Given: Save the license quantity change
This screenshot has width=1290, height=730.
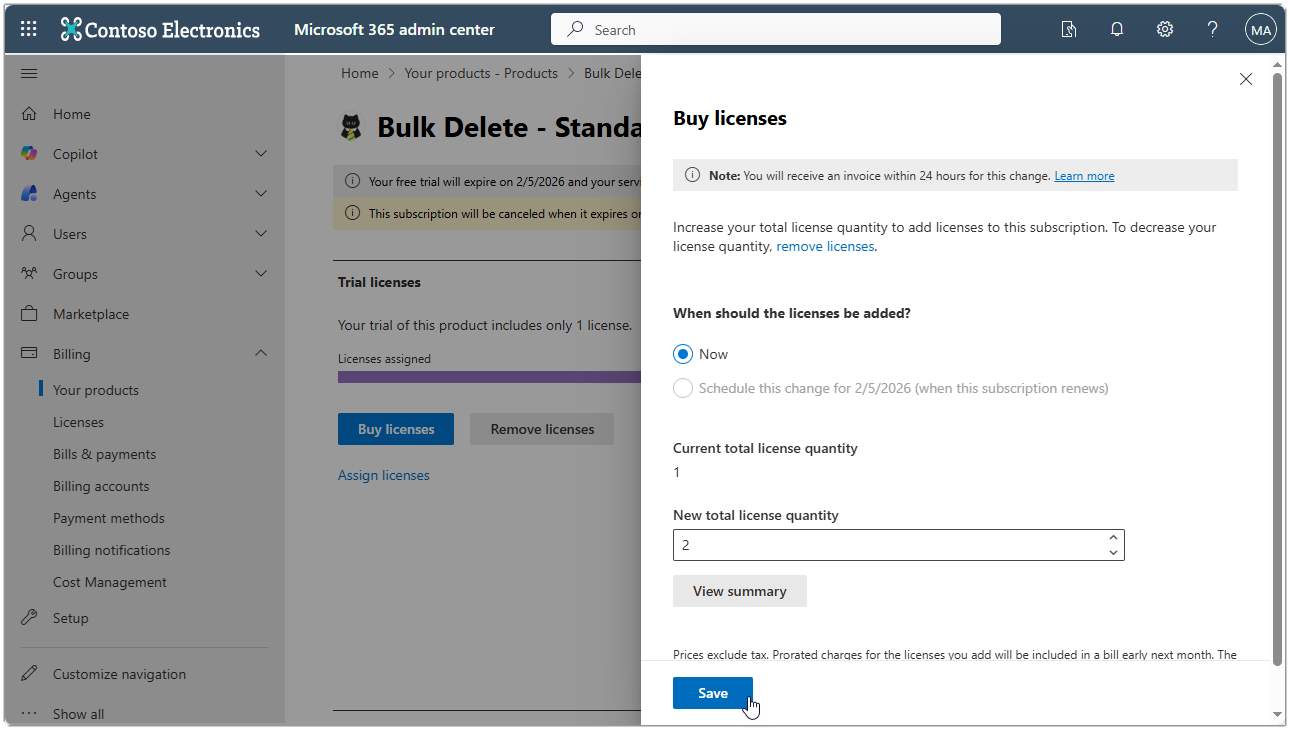Looking at the screenshot, I should pos(712,692).
